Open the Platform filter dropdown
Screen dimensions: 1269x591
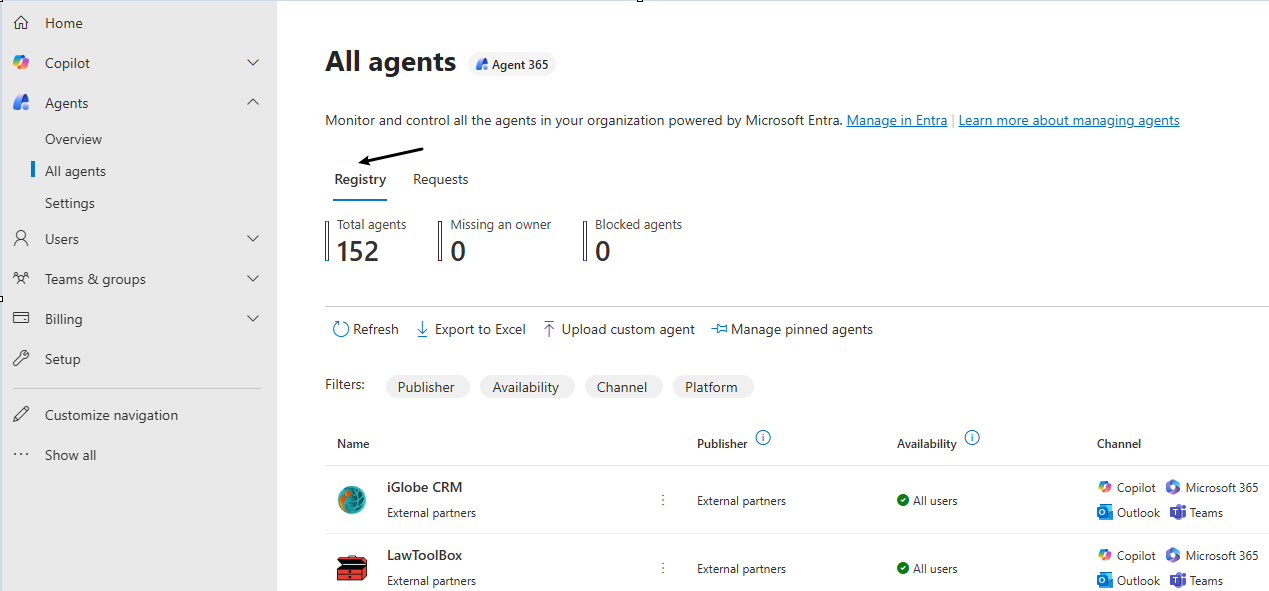tap(712, 387)
